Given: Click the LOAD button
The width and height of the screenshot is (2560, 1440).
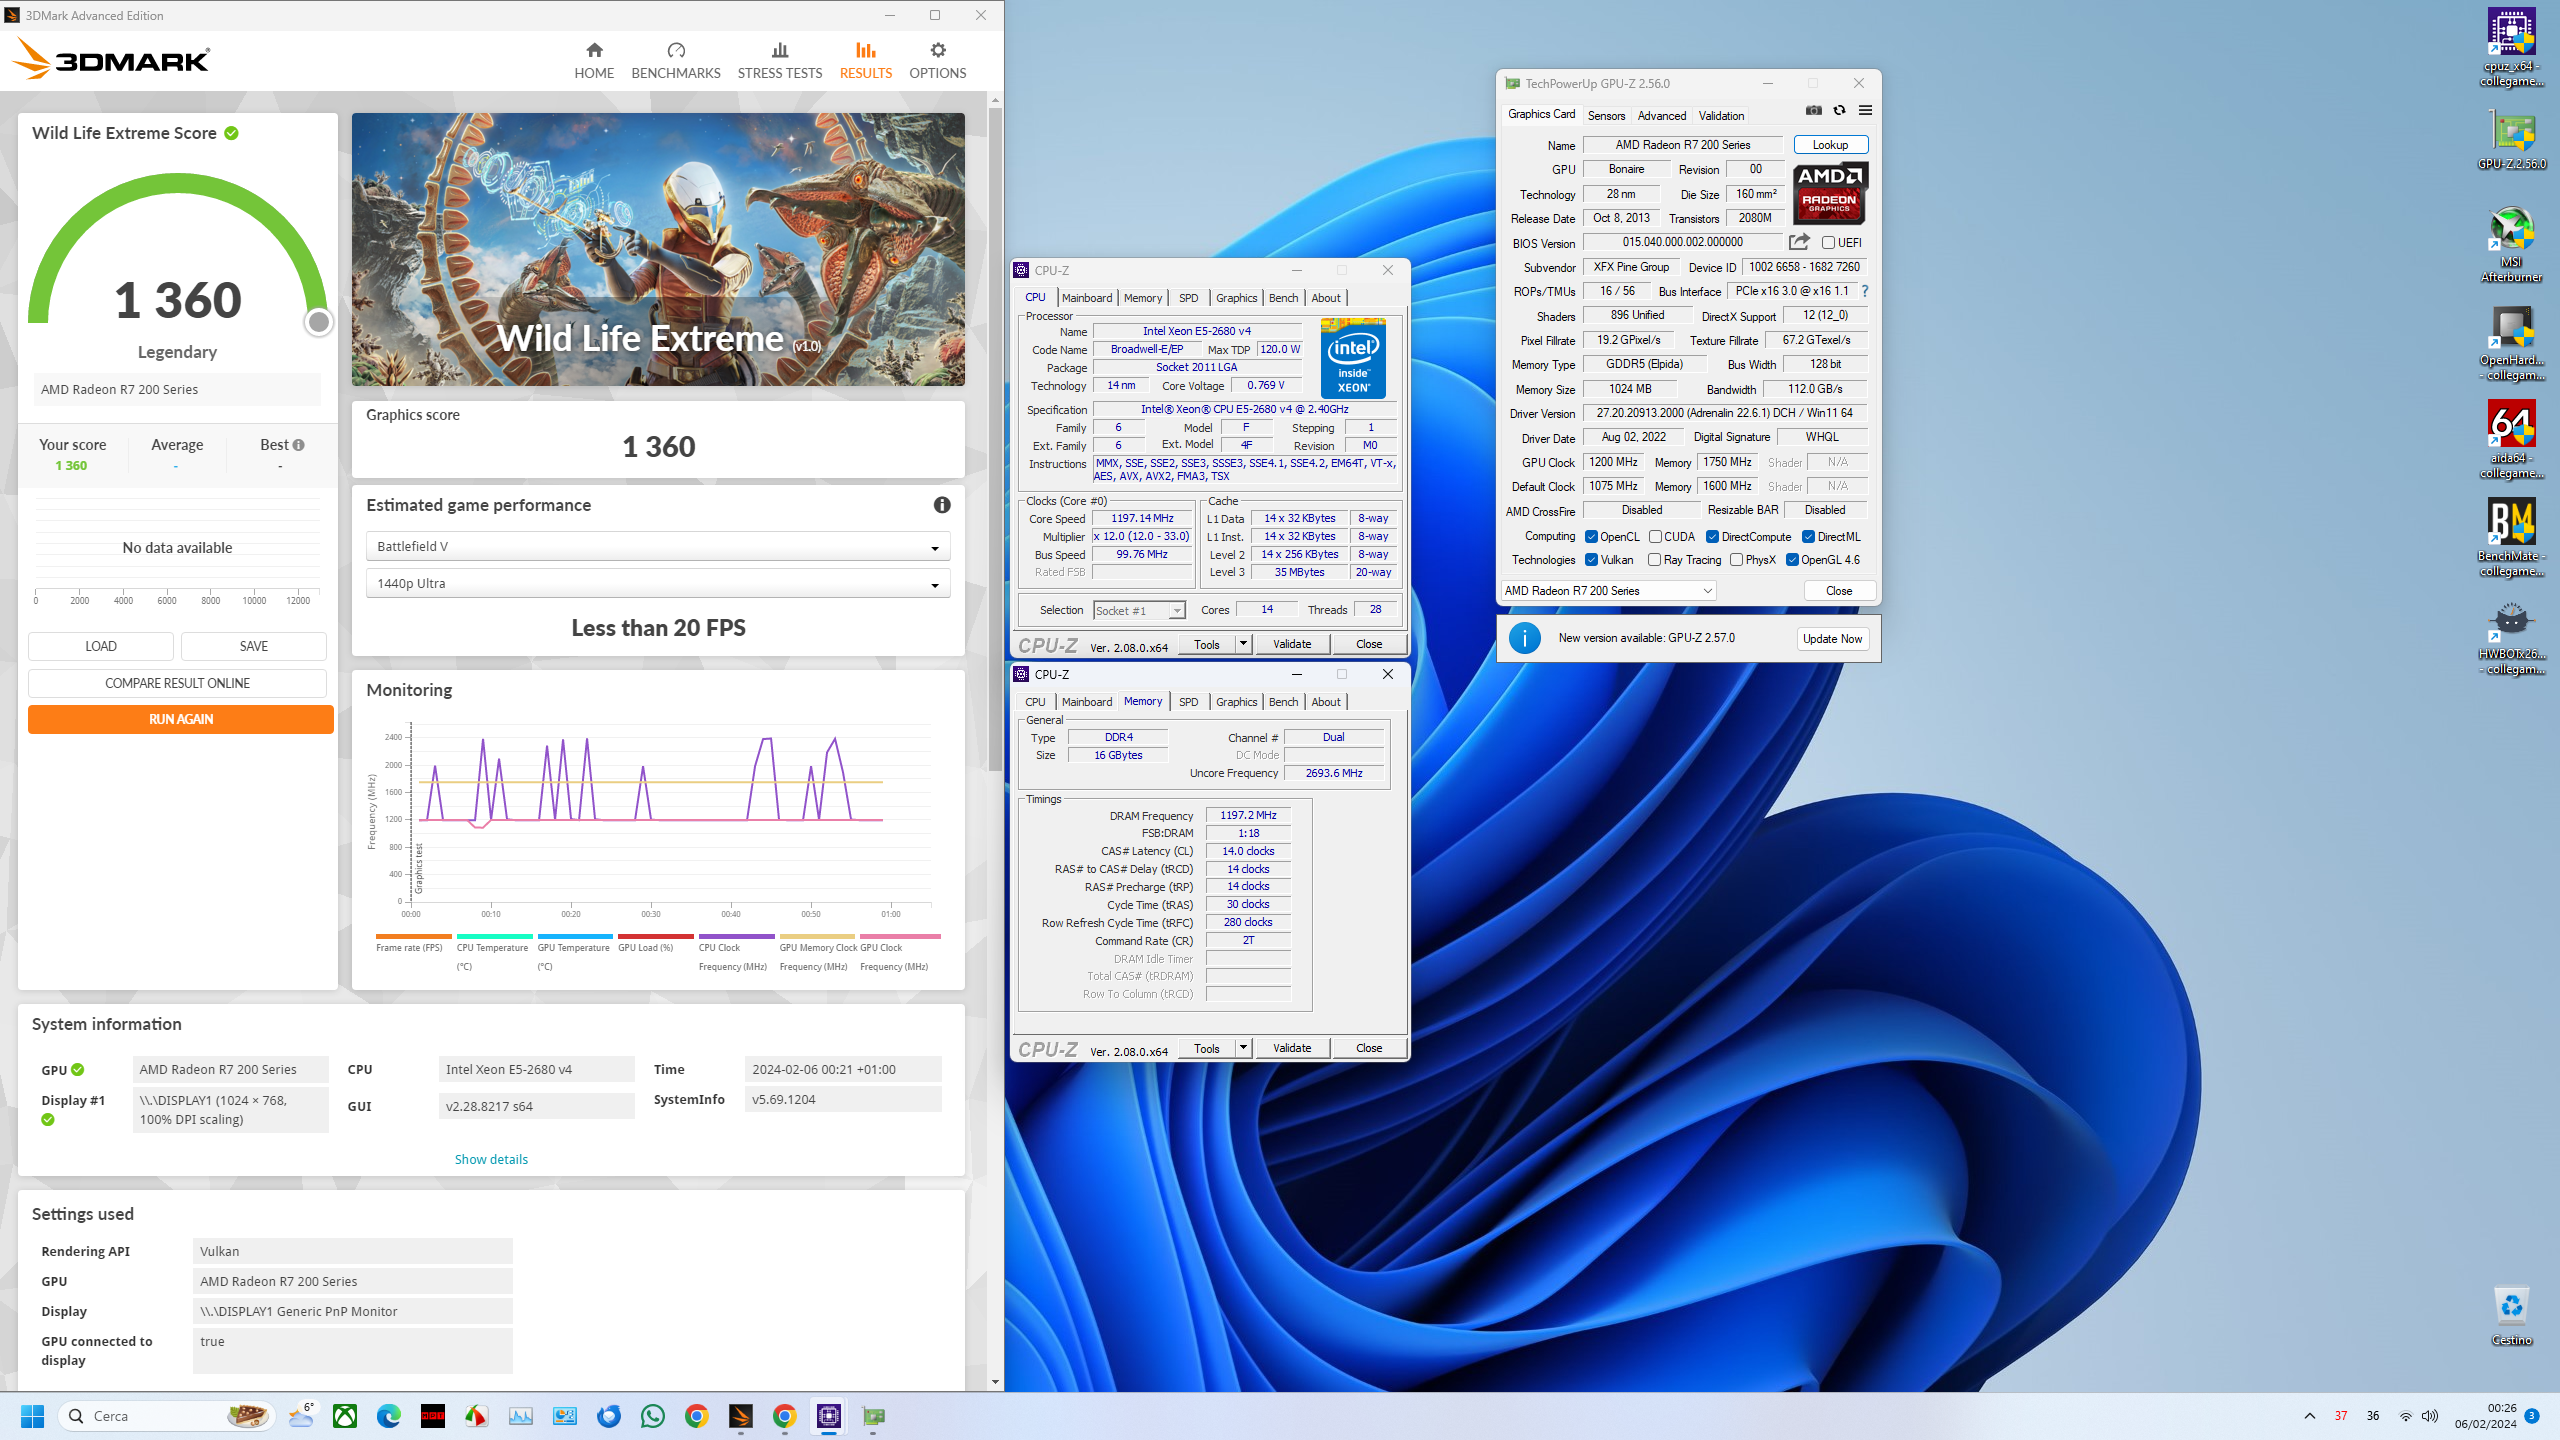Looking at the screenshot, I should click(101, 646).
